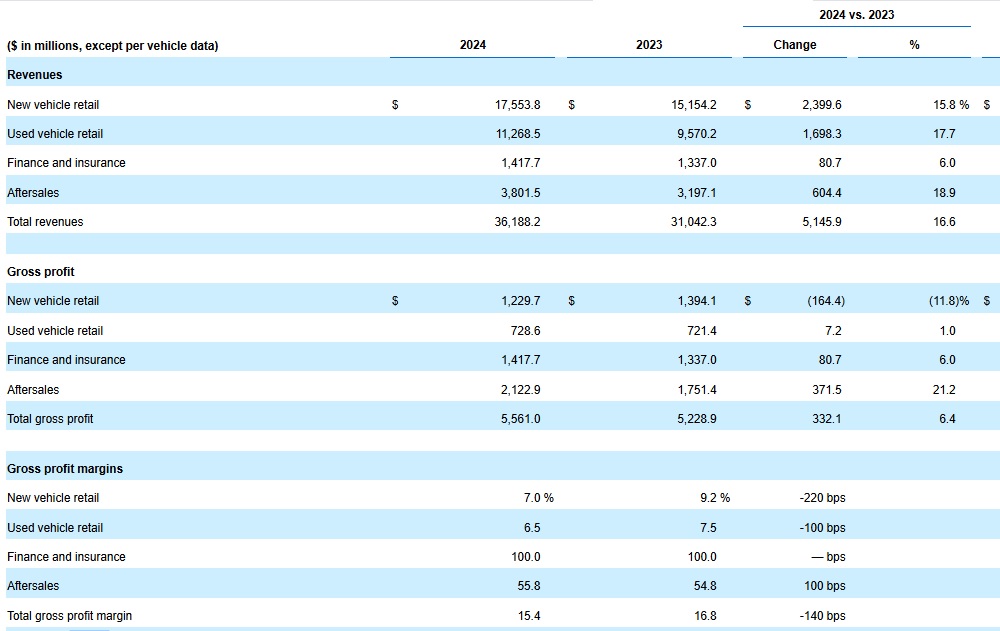
Task: Select aftersales margin 55.8
Action: coord(529,586)
